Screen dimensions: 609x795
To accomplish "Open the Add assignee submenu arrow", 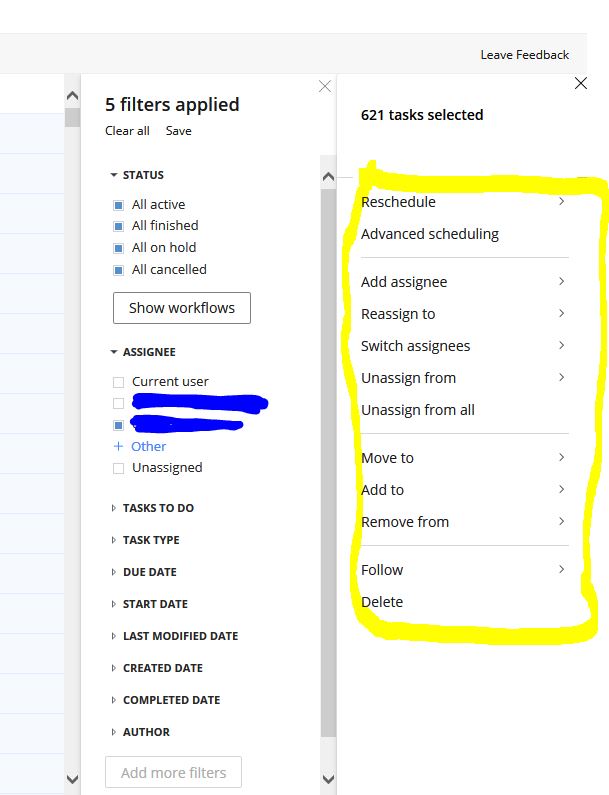I will tap(561, 281).
